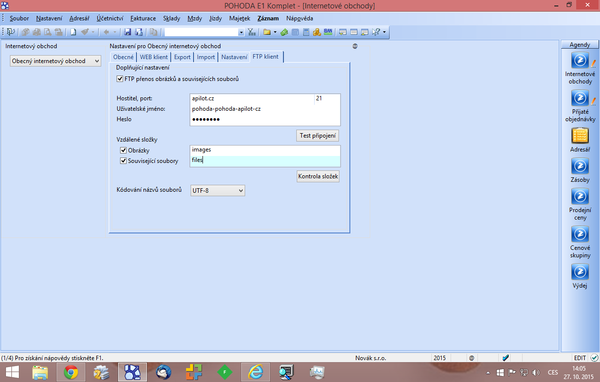Open the Kódování názvů souborů UTF-8 dropdown
Screen dimensions: 600x382
coord(217,190)
